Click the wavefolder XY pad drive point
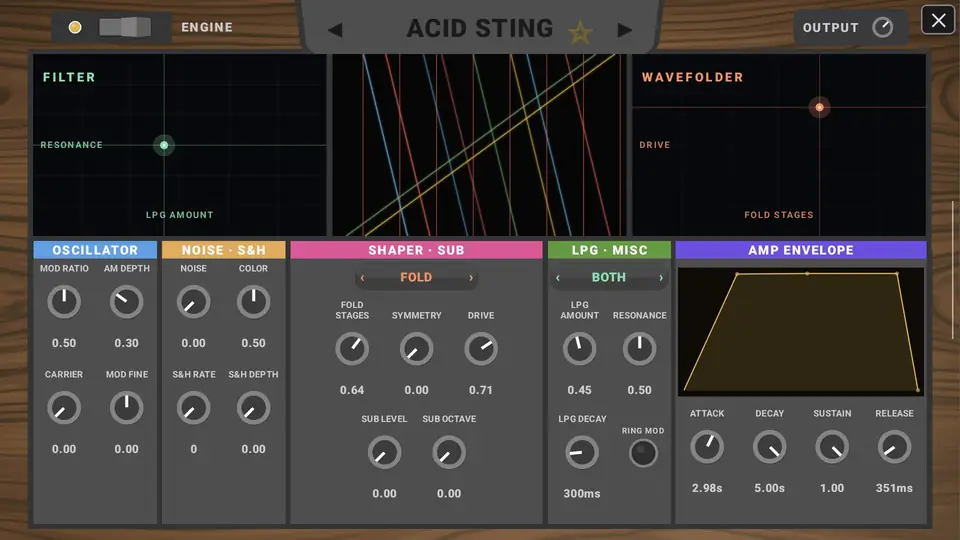This screenshot has height=540, width=960. click(819, 108)
